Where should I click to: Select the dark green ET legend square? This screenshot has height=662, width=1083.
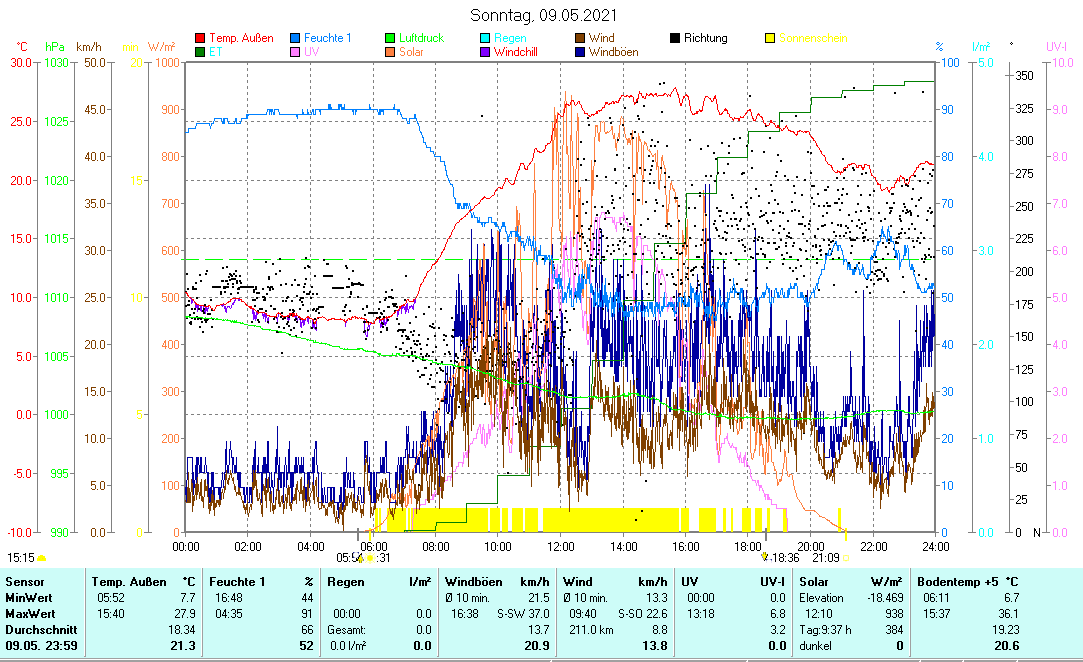(200, 52)
